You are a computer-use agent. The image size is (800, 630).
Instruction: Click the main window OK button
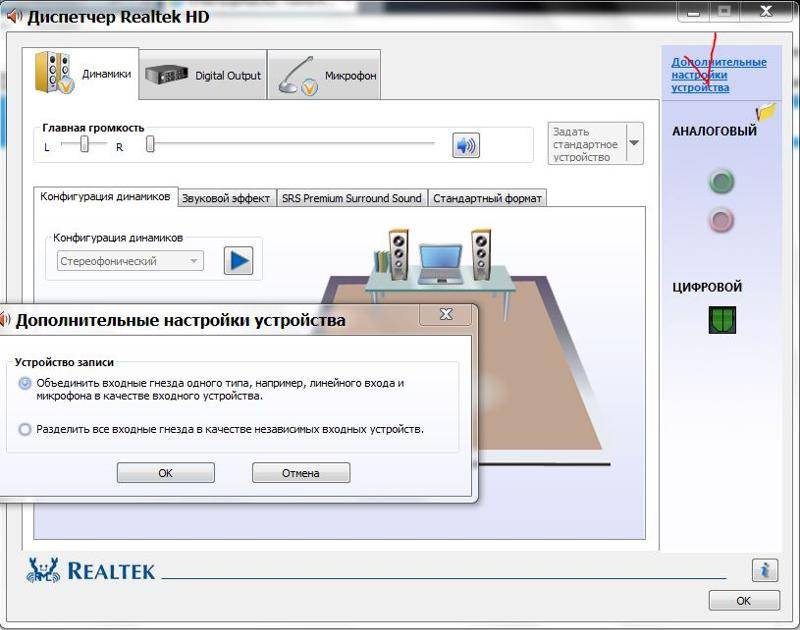pos(744,601)
